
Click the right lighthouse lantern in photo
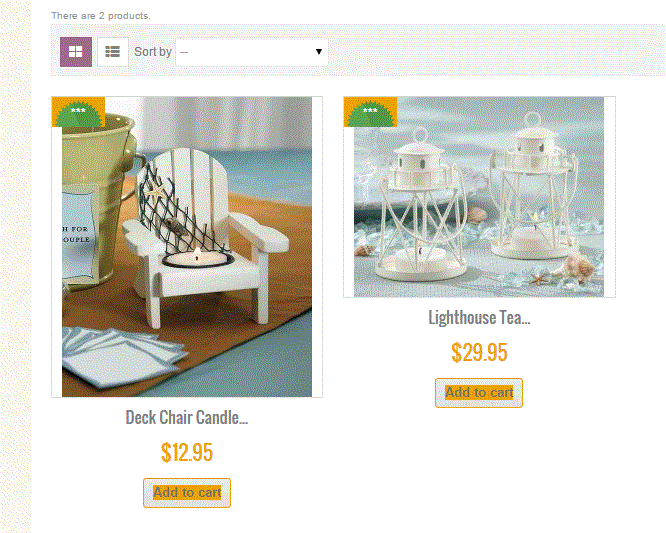(x=533, y=187)
